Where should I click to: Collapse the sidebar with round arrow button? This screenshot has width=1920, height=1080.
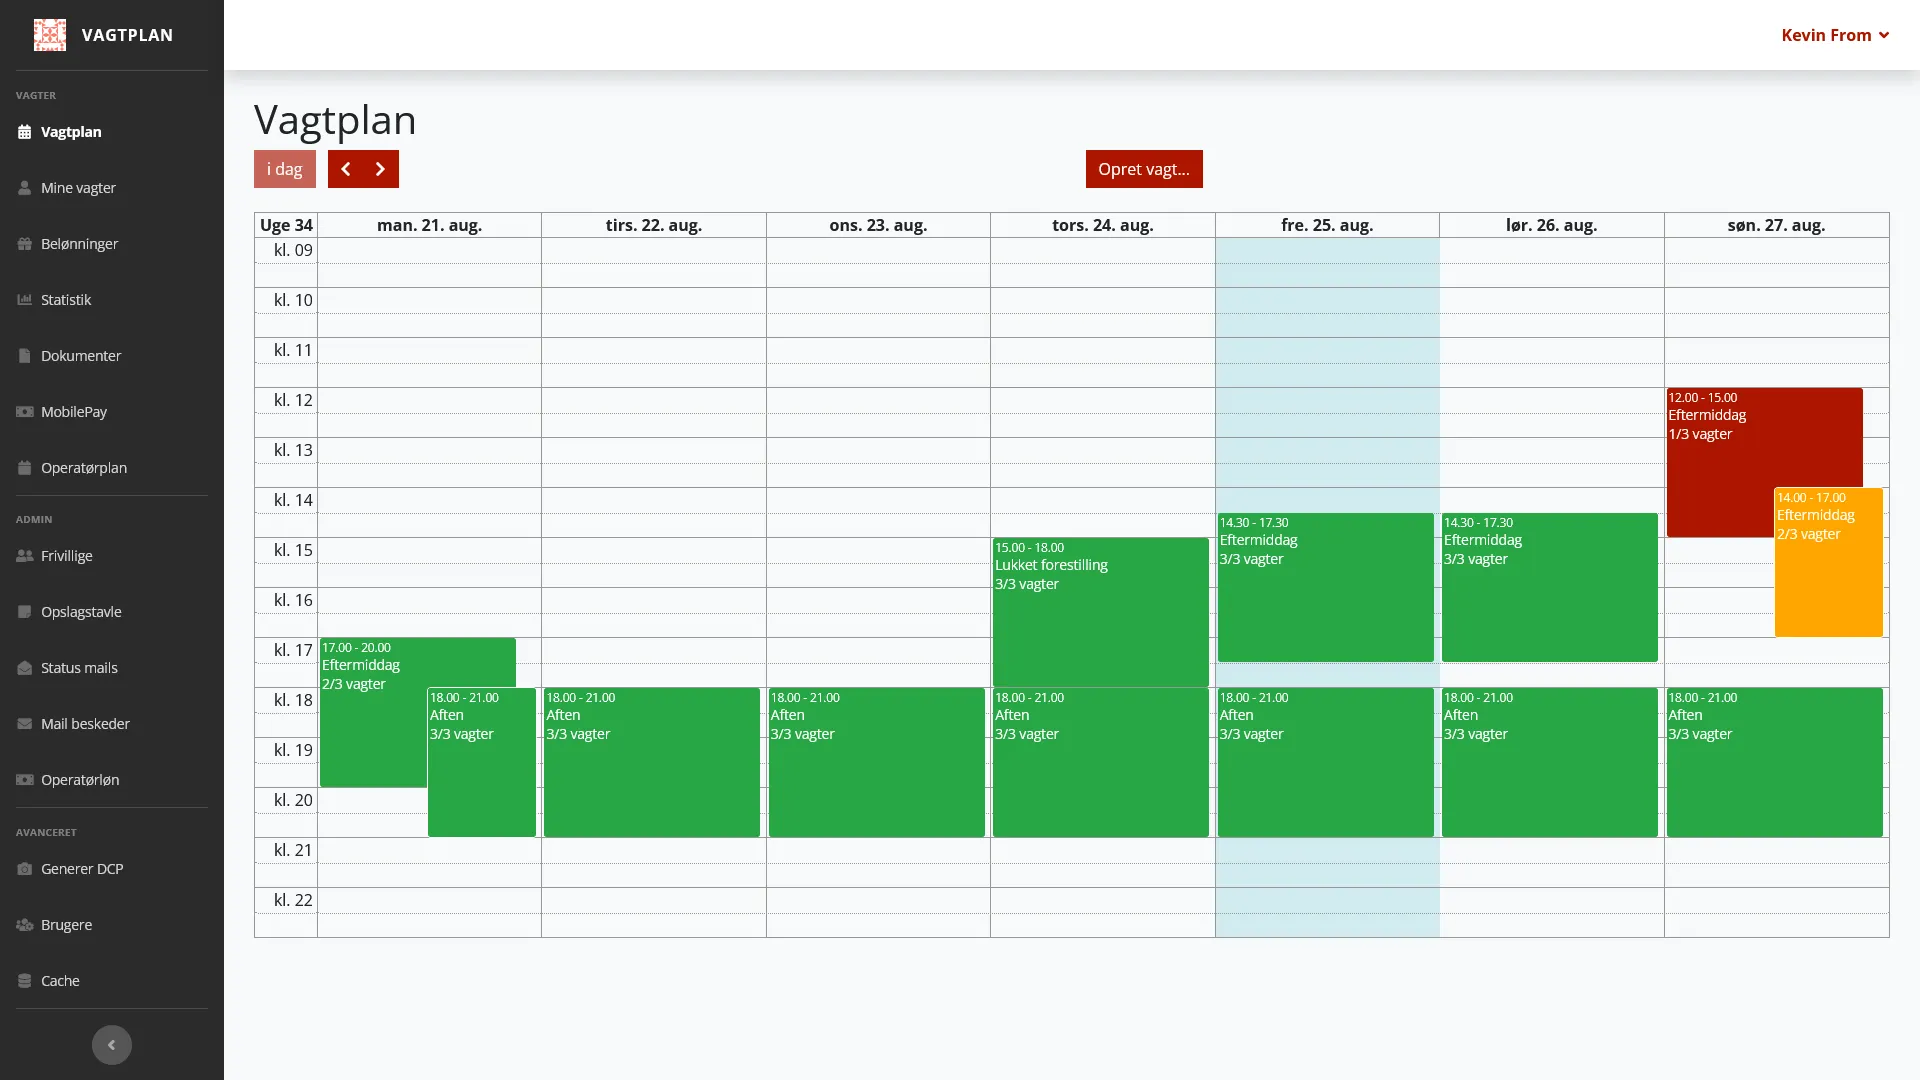112,1045
